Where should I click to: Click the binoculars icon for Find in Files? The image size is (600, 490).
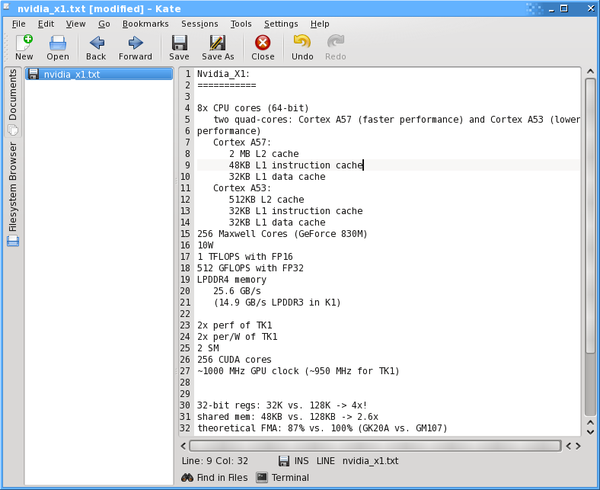click(187, 477)
